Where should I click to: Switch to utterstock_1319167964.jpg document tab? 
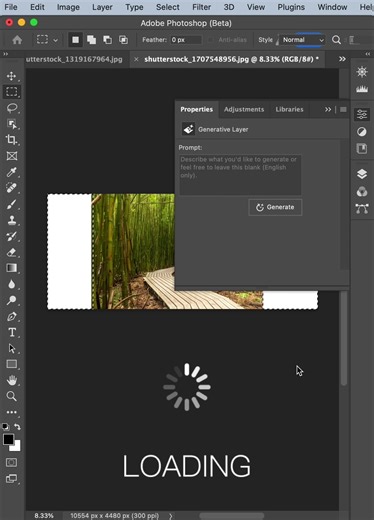(74, 59)
